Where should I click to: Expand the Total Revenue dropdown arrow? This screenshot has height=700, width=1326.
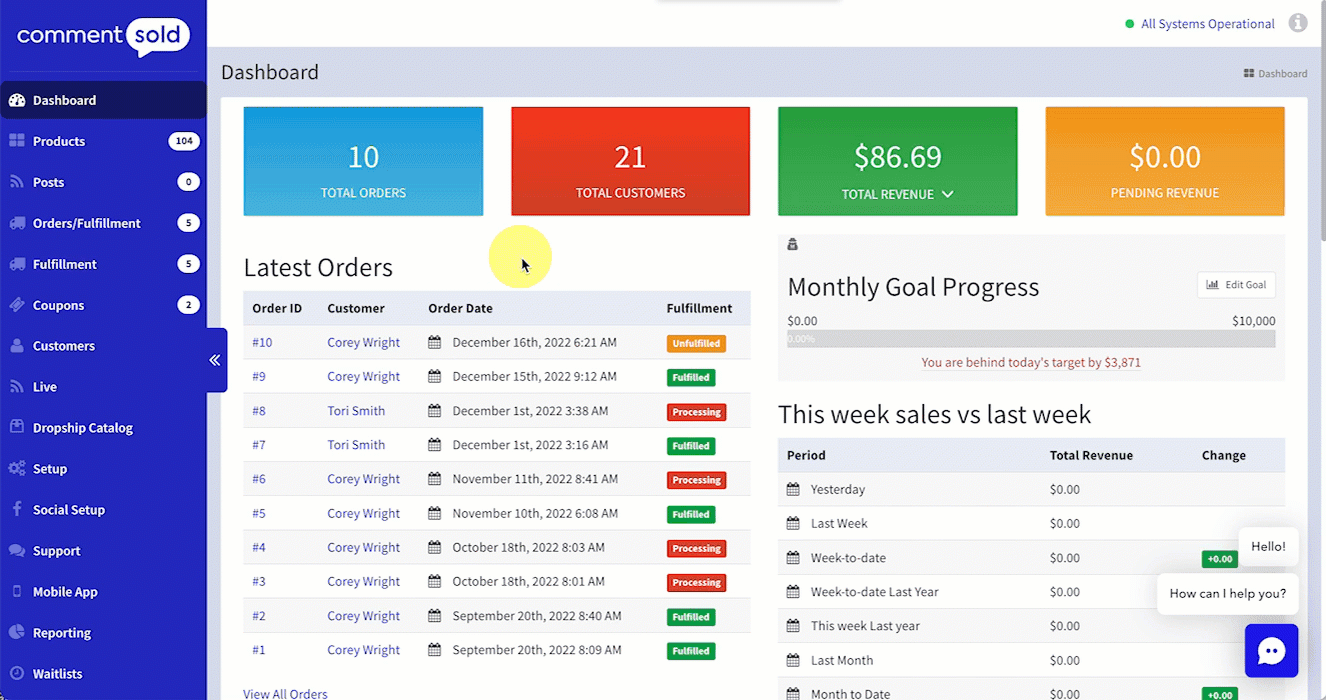[x=948, y=194]
